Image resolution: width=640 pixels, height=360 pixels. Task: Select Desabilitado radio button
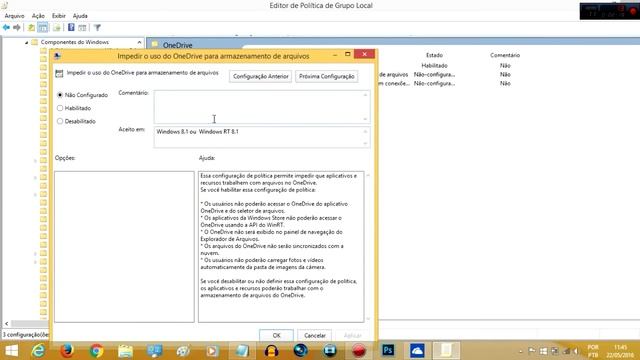(60, 121)
